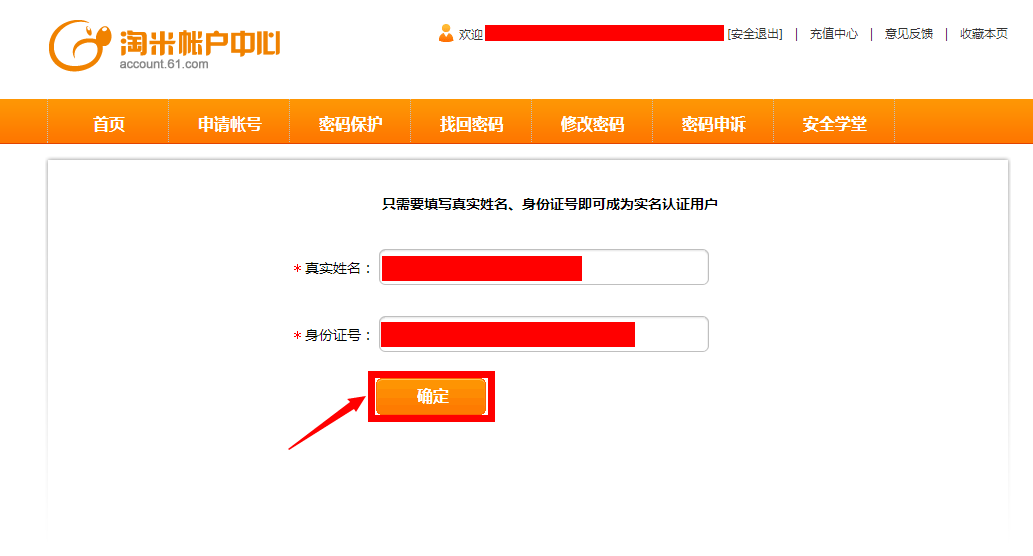Viewport: 1033px width, 556px height.
Task: Focus the 身份证号 input field
Action: click(544, 334)
